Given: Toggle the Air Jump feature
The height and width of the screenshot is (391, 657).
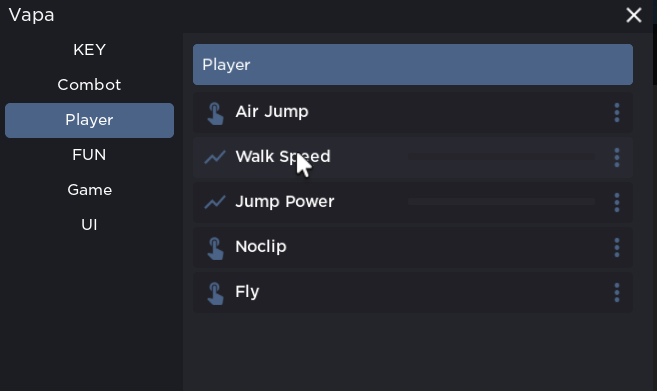Looking at the screenshot, I should [x=413, y=113].
